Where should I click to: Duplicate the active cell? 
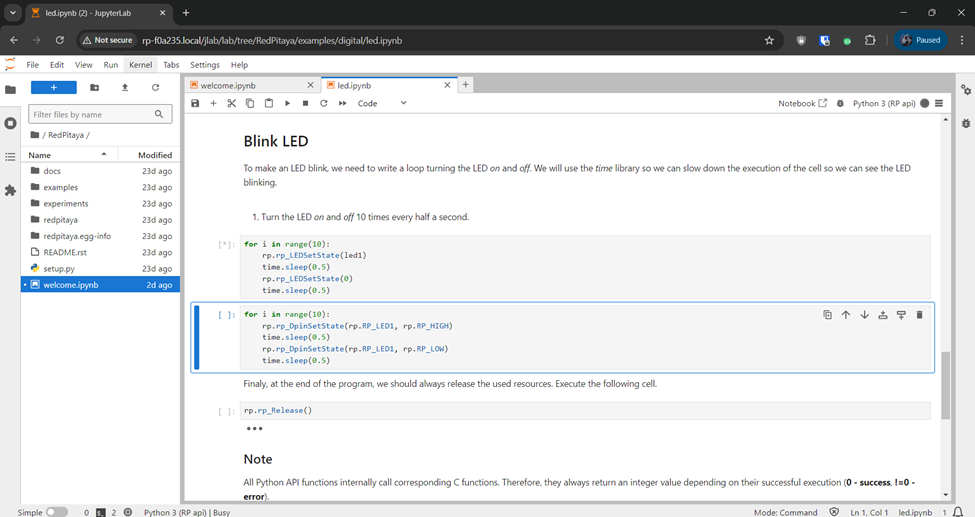pos(827,315)
